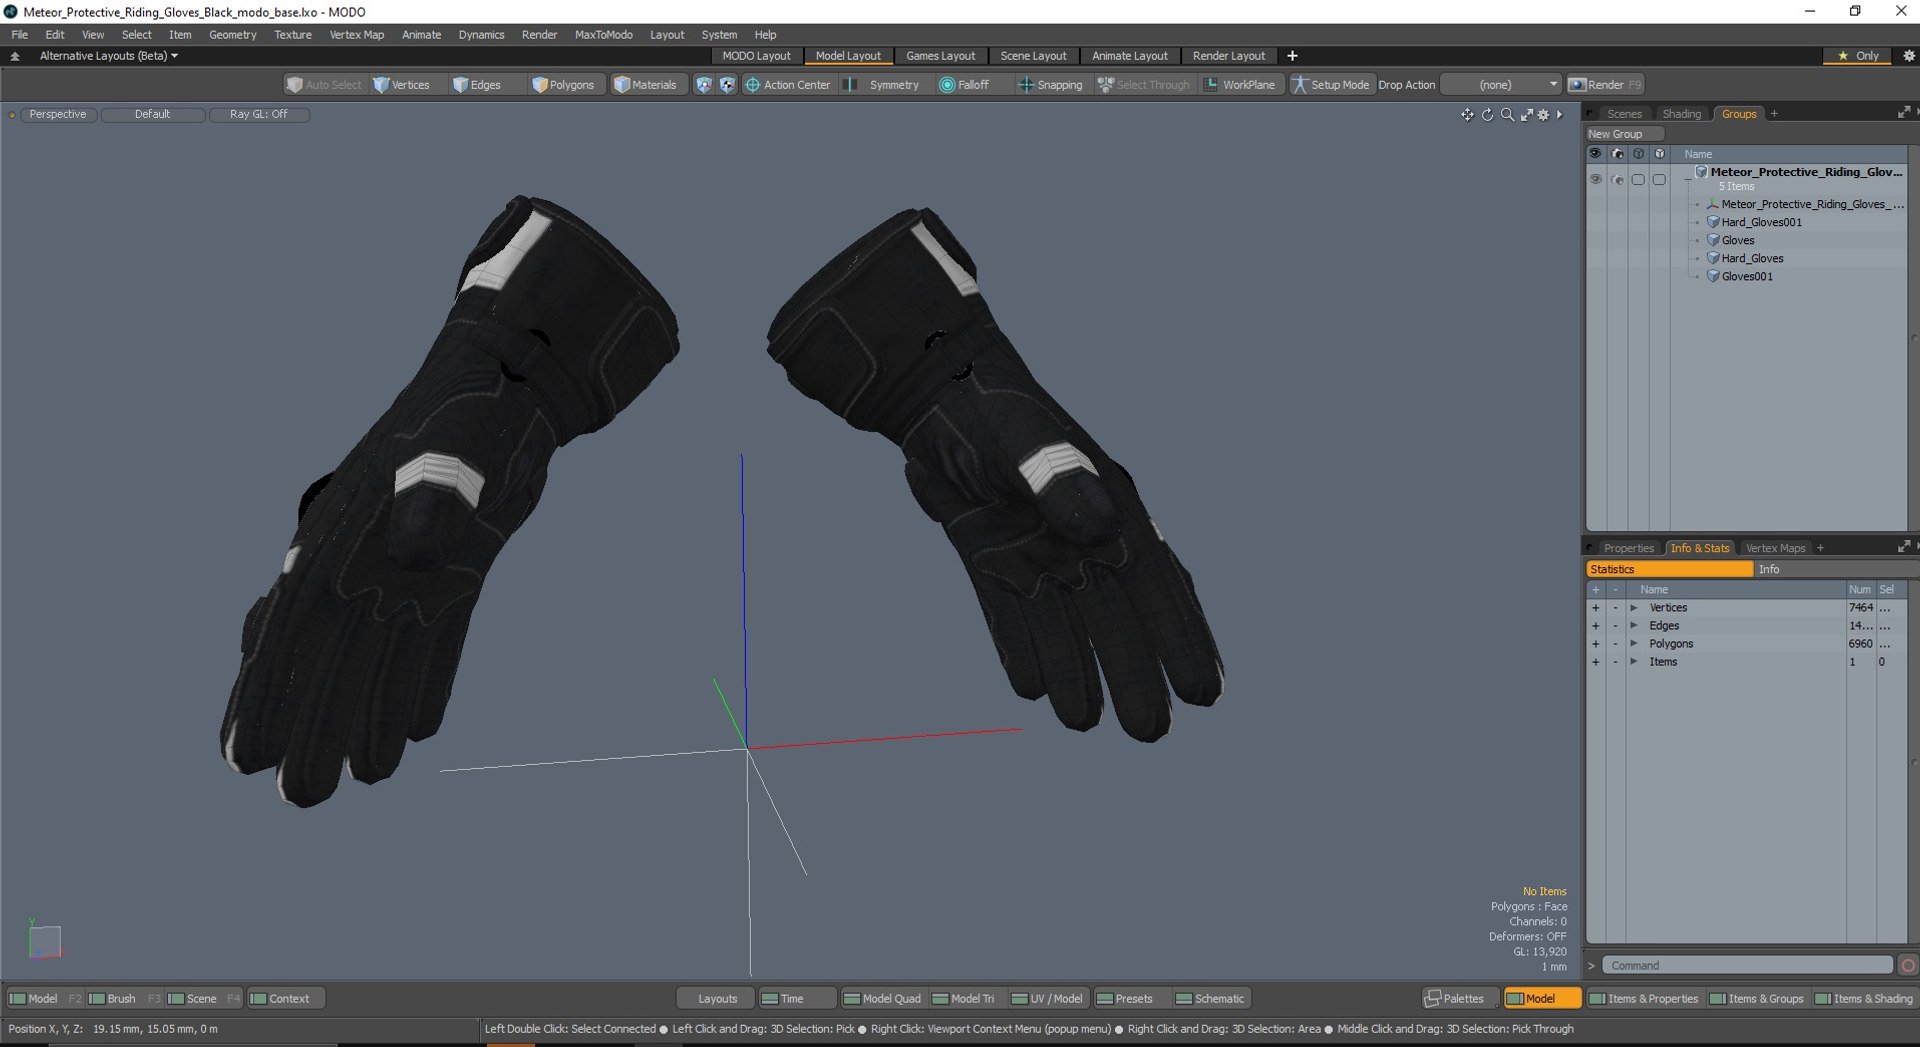The image size is (1920, 1047).
Task: Toggle visibility eye for Meteor group
Action: [1596, 180]
